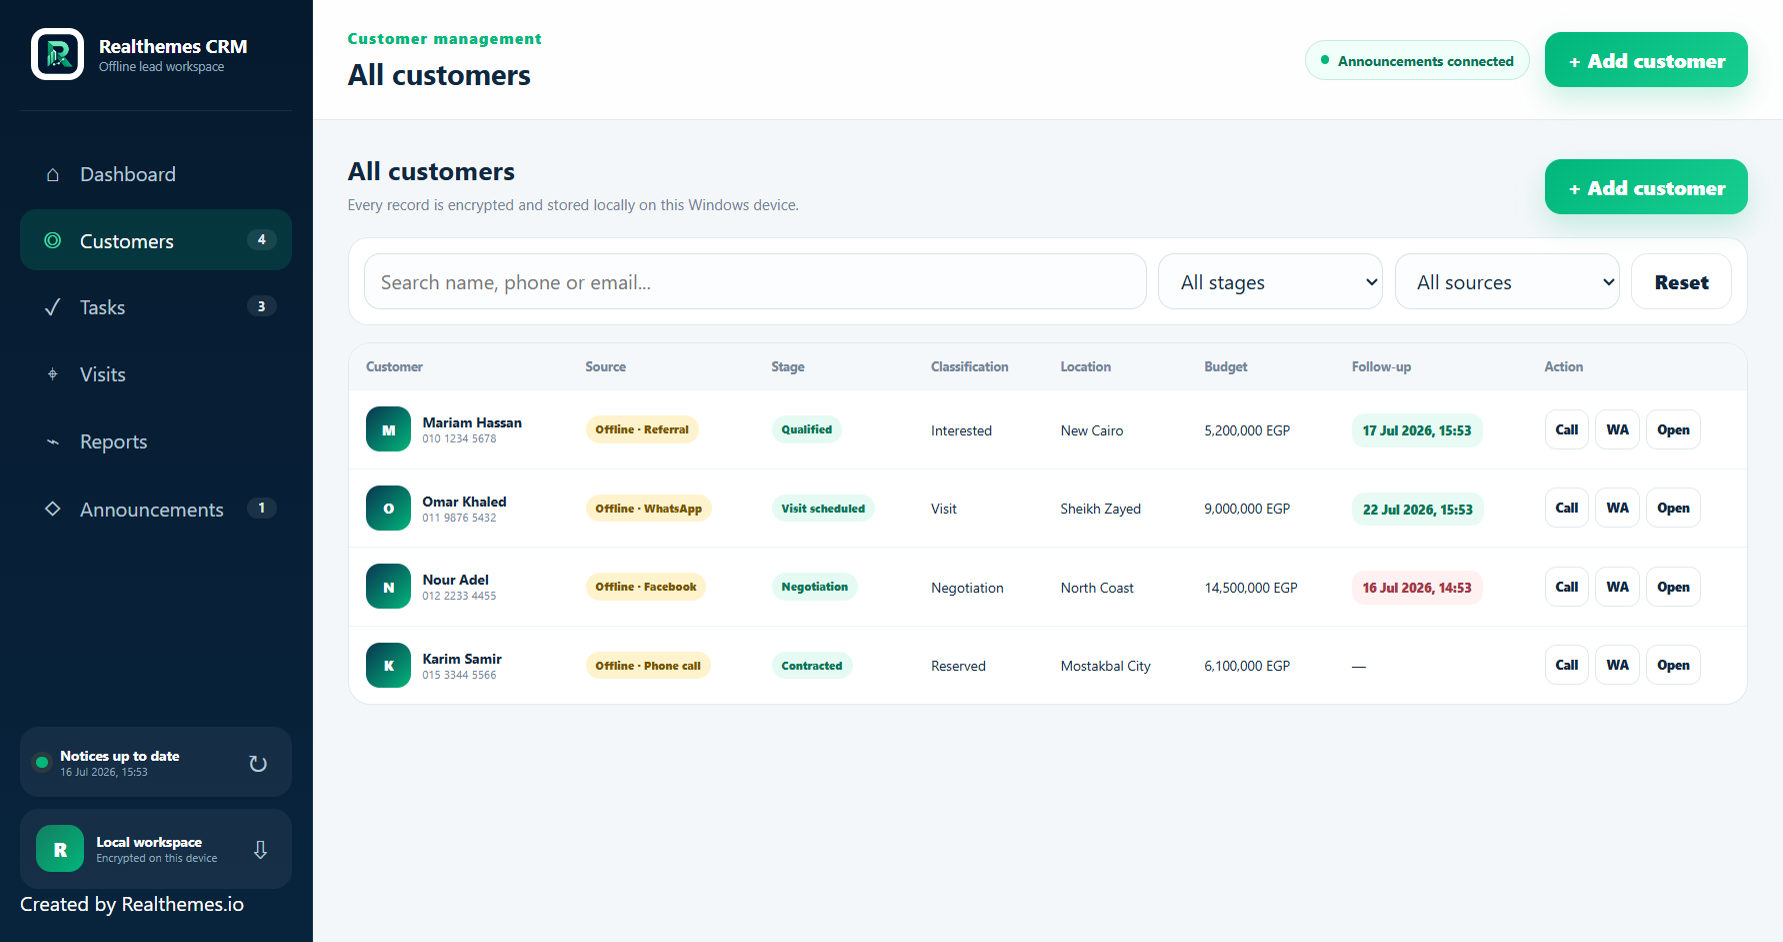Click the Realthemes CRM logo icon

tap(57, 54)
